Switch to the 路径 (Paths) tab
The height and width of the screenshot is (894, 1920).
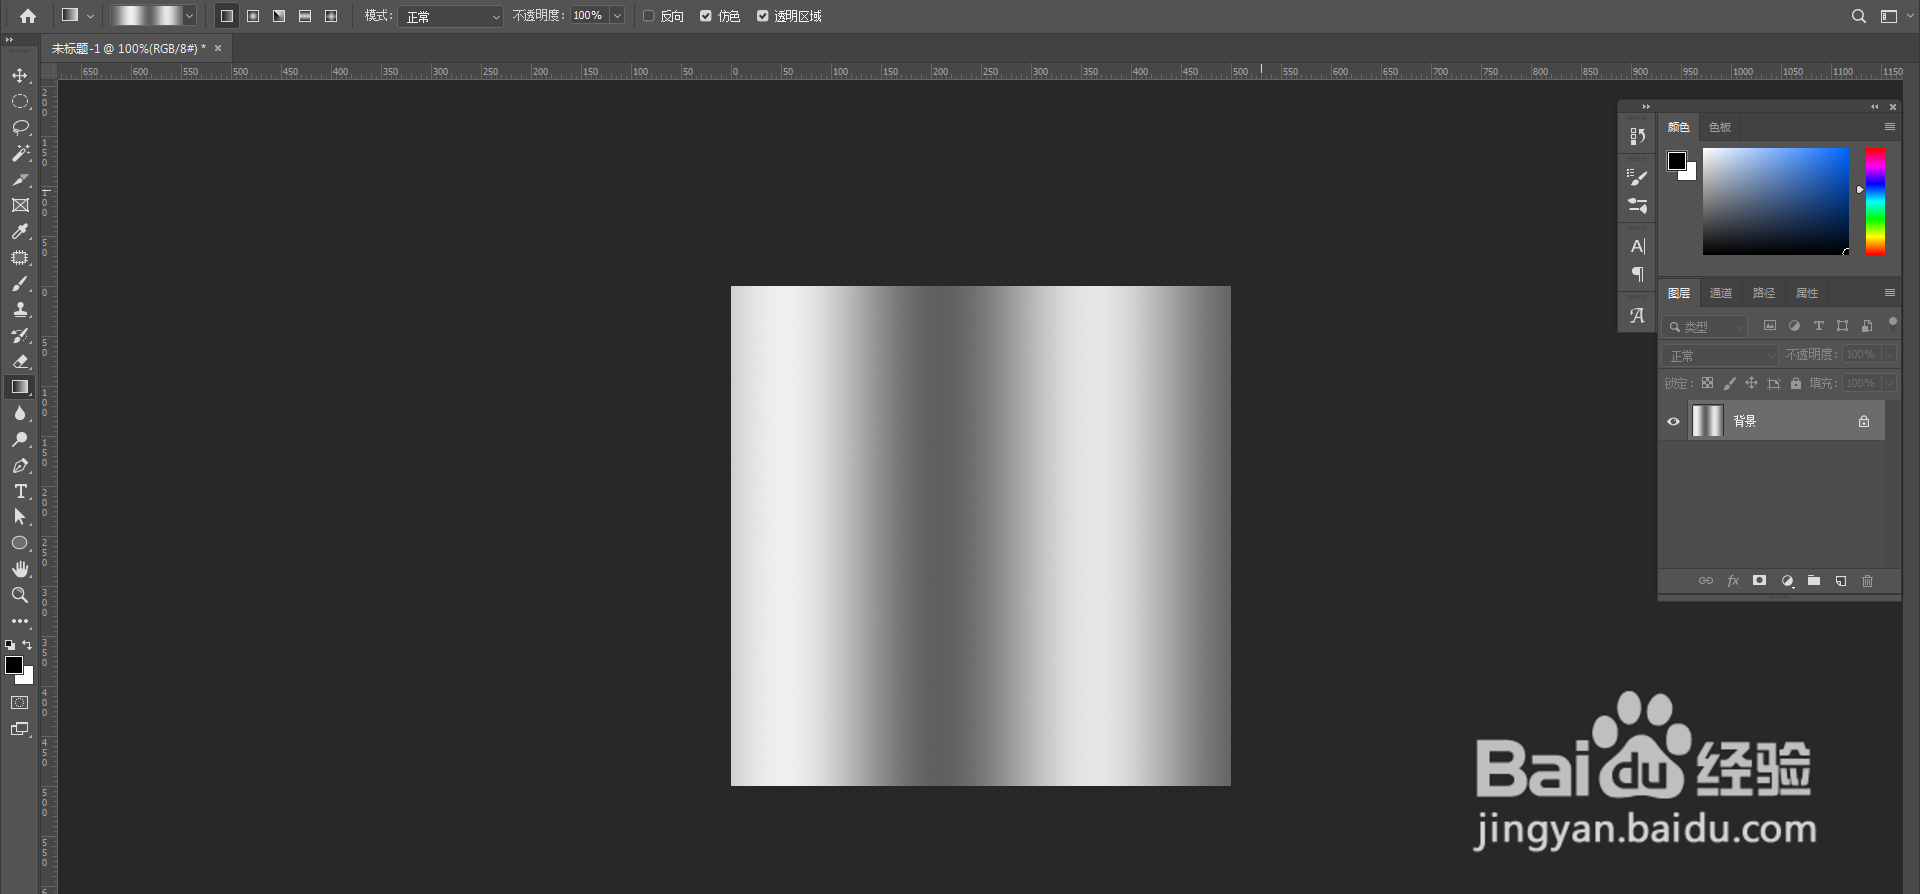(x=1764, y=293)
